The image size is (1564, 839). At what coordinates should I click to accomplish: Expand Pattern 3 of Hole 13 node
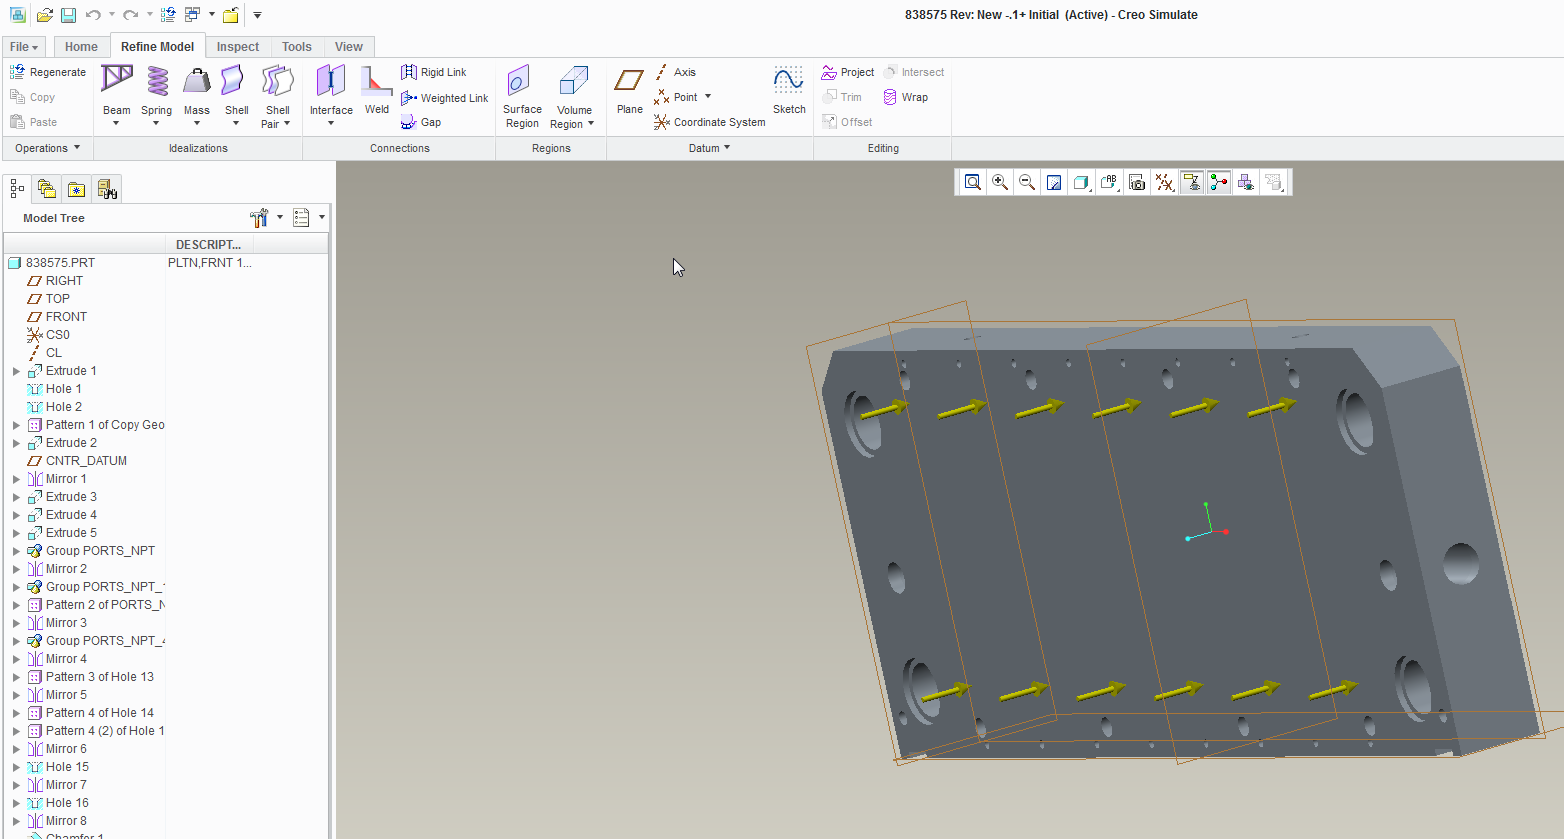click(x=16, y=677)
